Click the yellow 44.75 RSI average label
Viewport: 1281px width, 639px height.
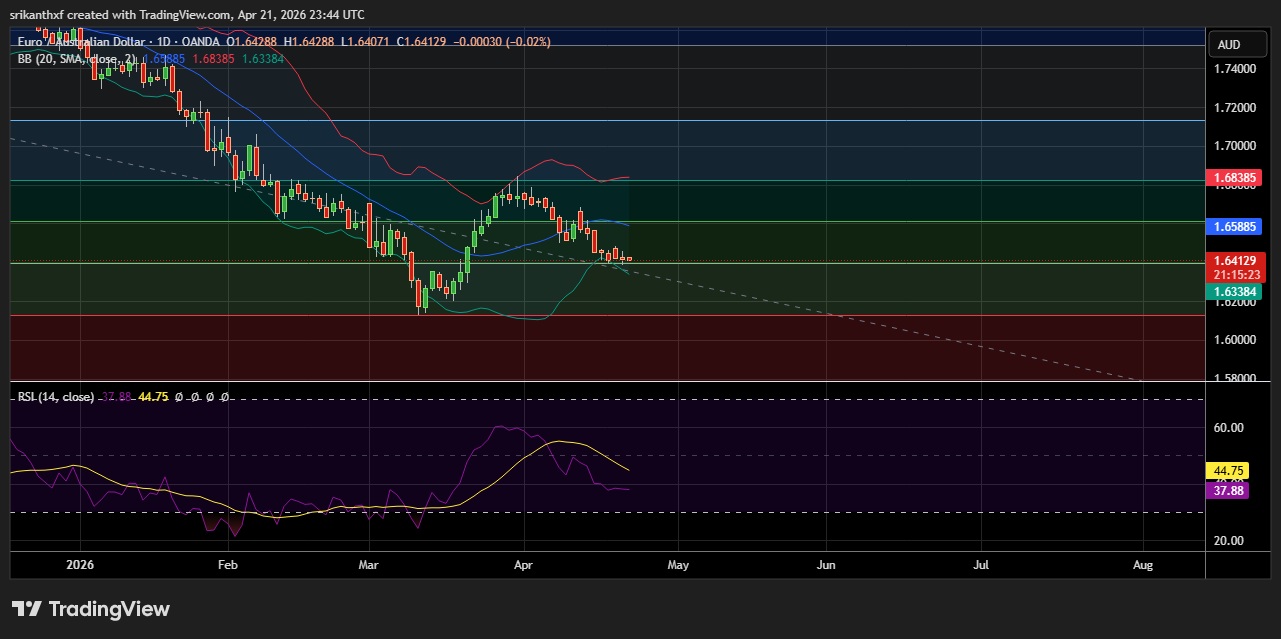[x=1228, y=470]
